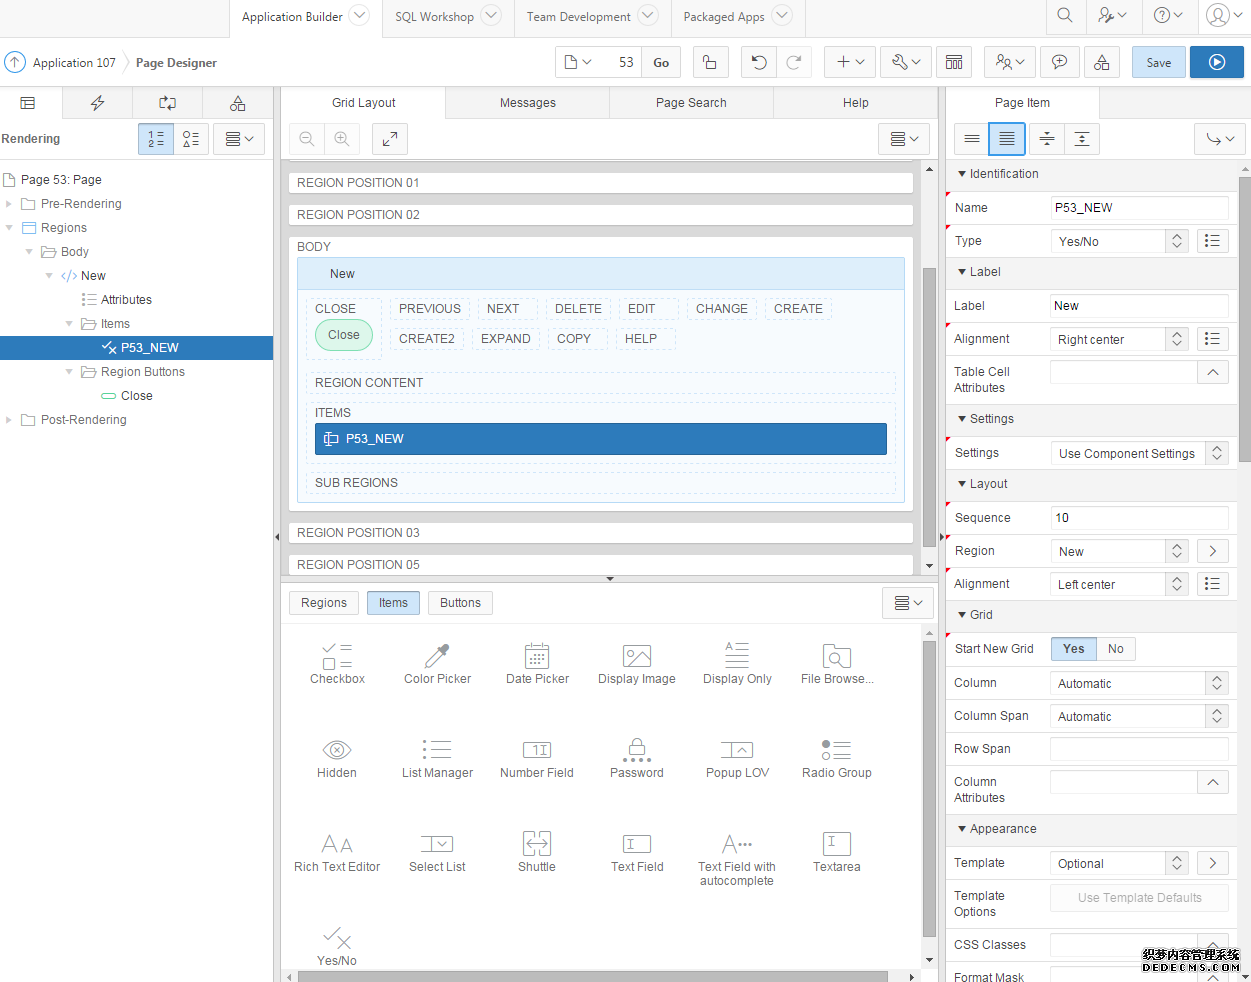Screen dimensions: 1251x982
Task: Set Start New Grid to Yes
Action: (1073, 649)
